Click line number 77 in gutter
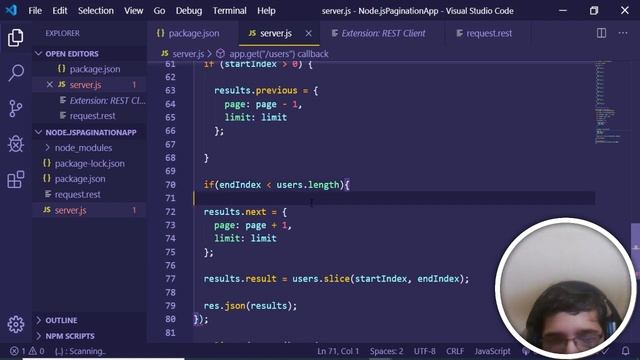The image size is (640, 360). (x=171, y=279)
